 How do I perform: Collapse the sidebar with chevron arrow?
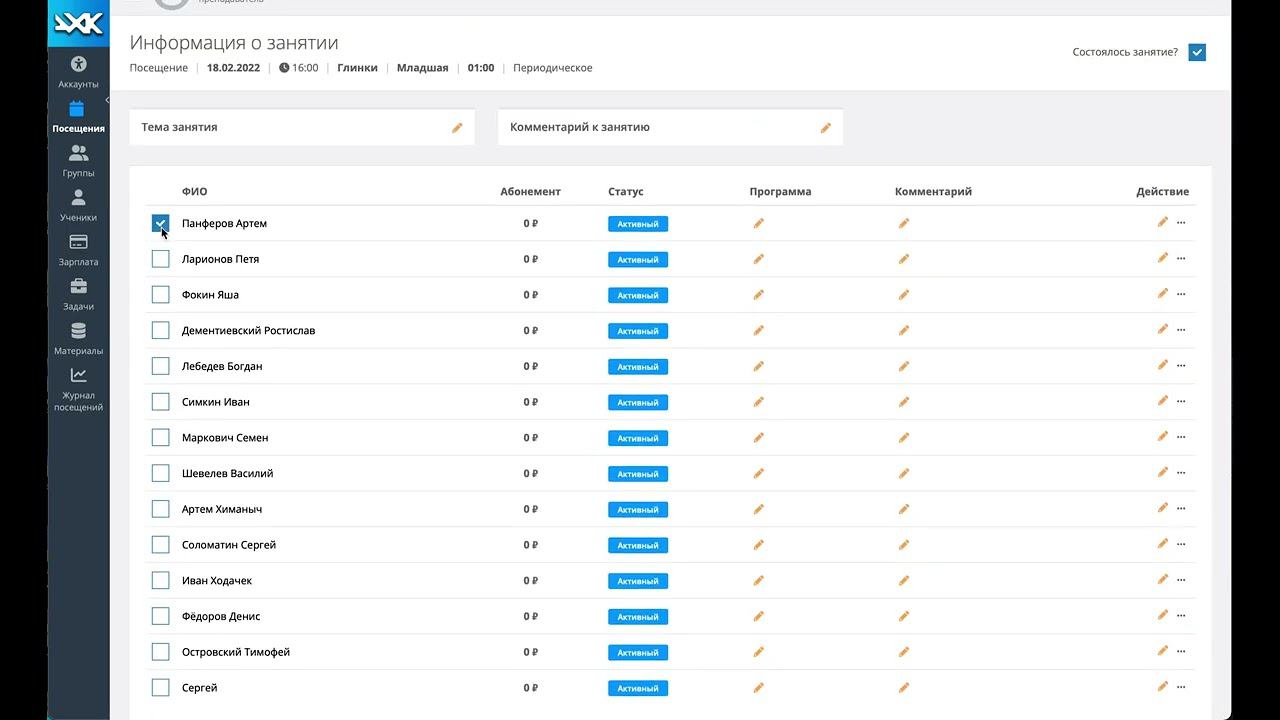[106, 100]
